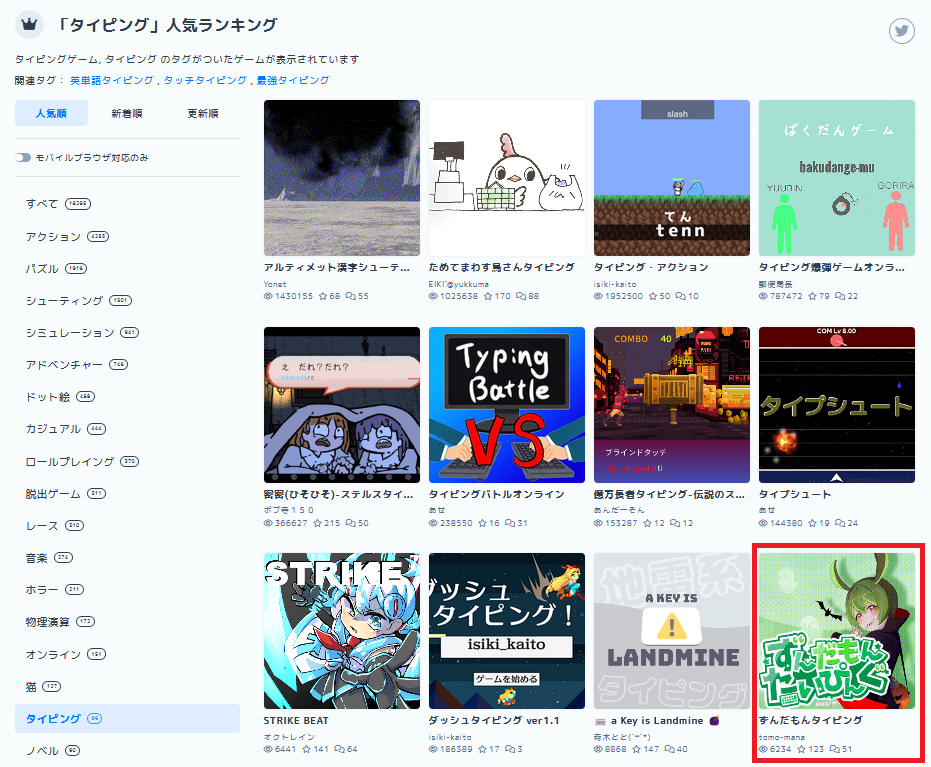Click title ダッシュタイピング ver1.1
Viewport: 931px width, 767px height.
pyautogui.click(x=494, y=720)
